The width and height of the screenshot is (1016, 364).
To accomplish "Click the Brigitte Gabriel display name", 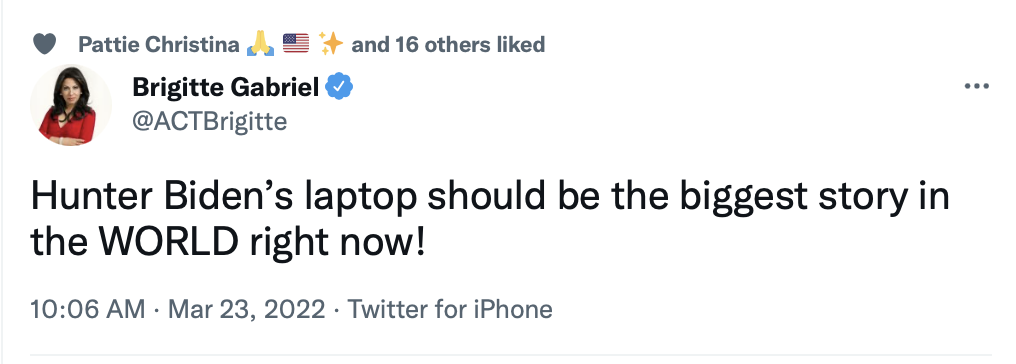I will (225, 87).
